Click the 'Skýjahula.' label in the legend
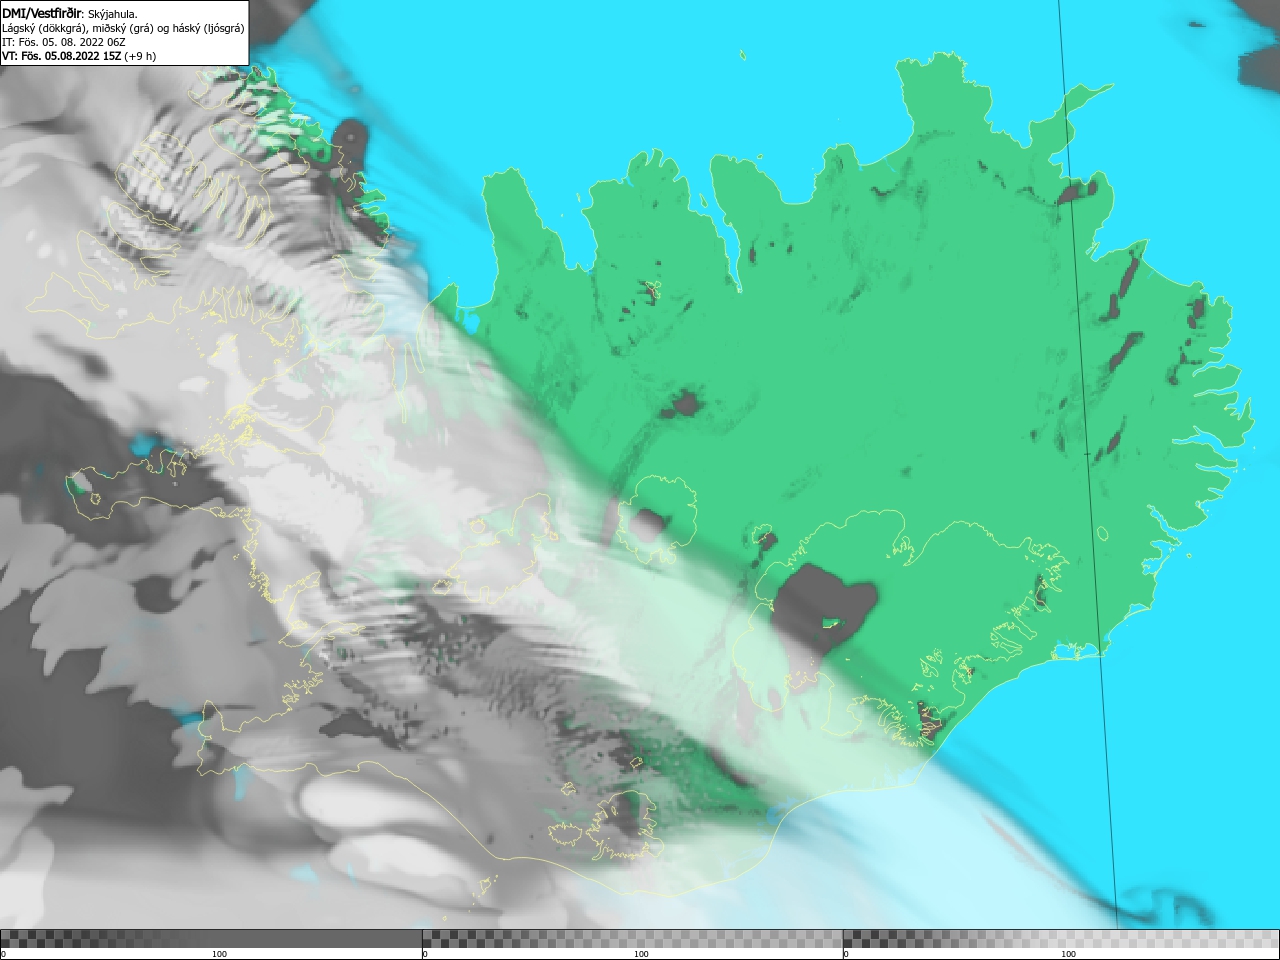The height and width of the screenshot is (960, 1280). 113,14
